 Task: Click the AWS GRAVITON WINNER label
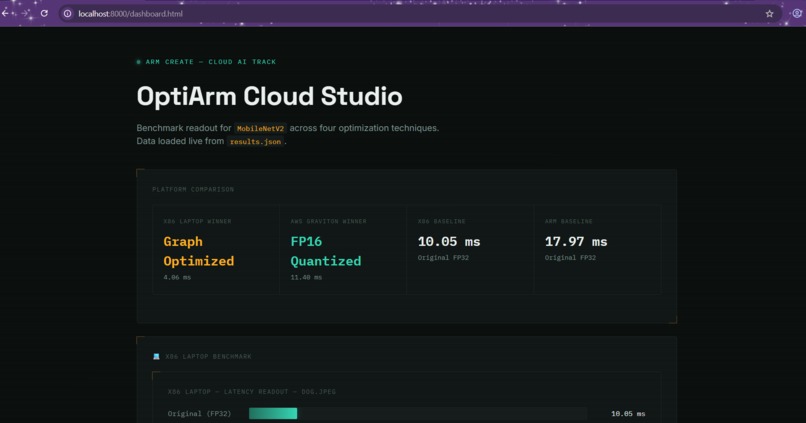tap(328, 222)
